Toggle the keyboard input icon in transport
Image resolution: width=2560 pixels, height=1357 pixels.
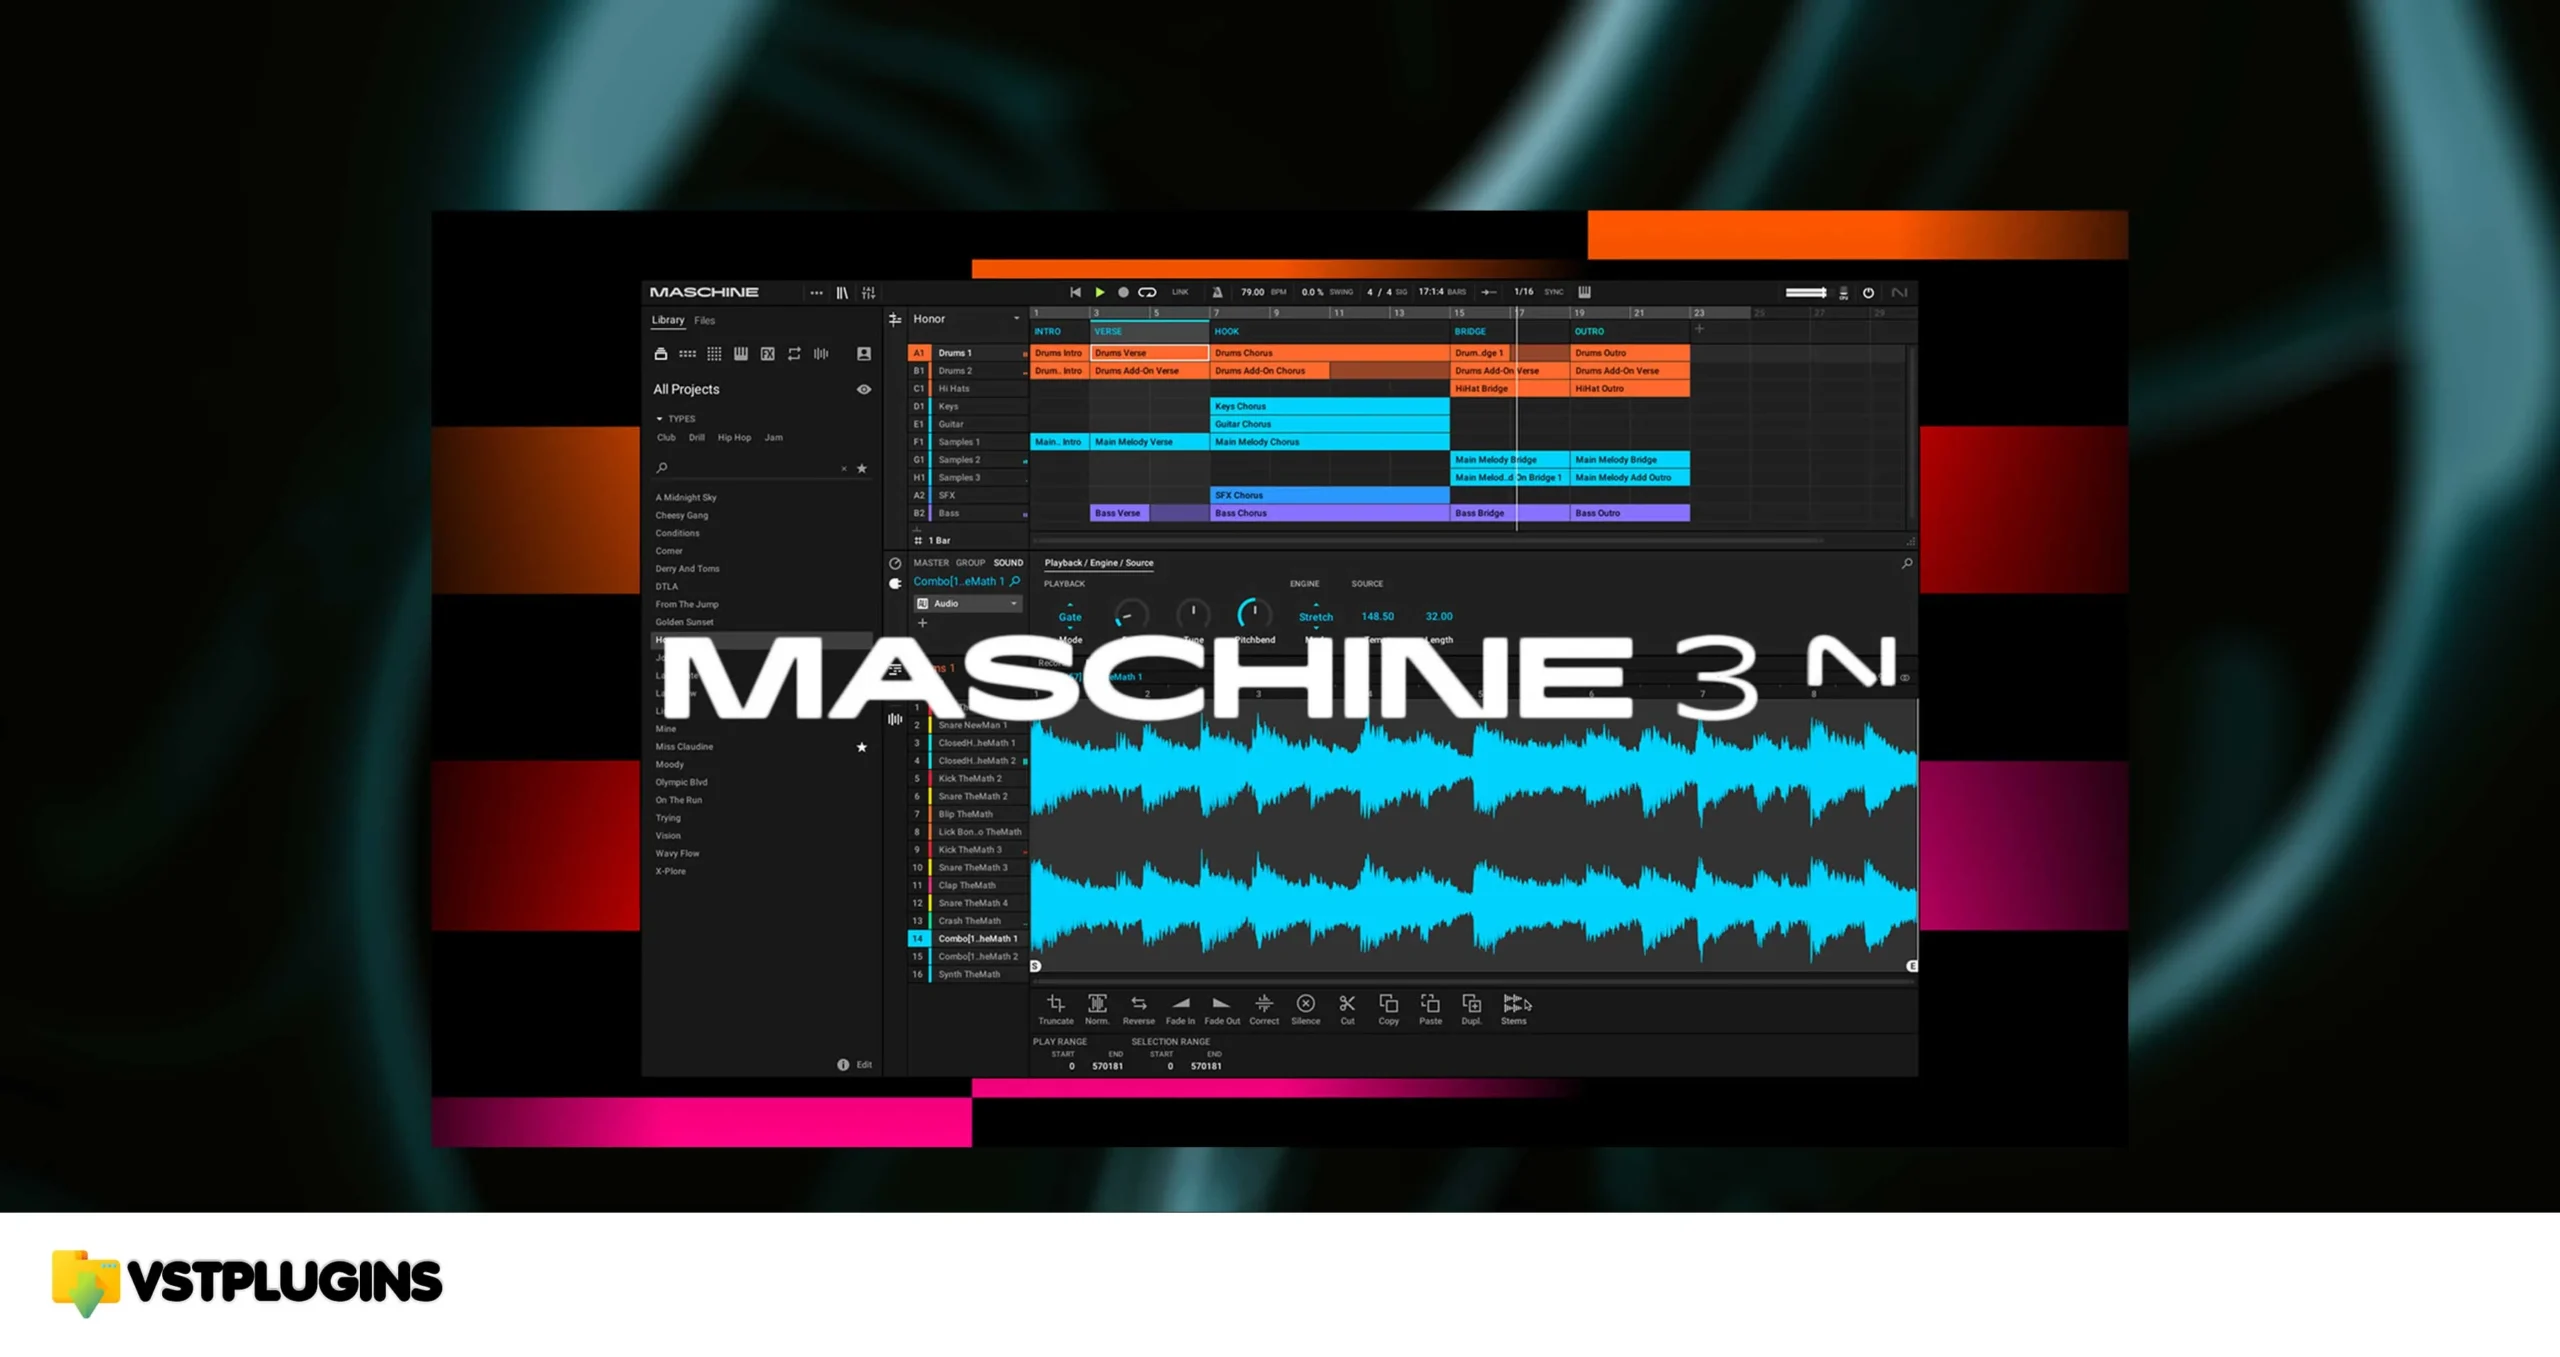pos(1585,293)
